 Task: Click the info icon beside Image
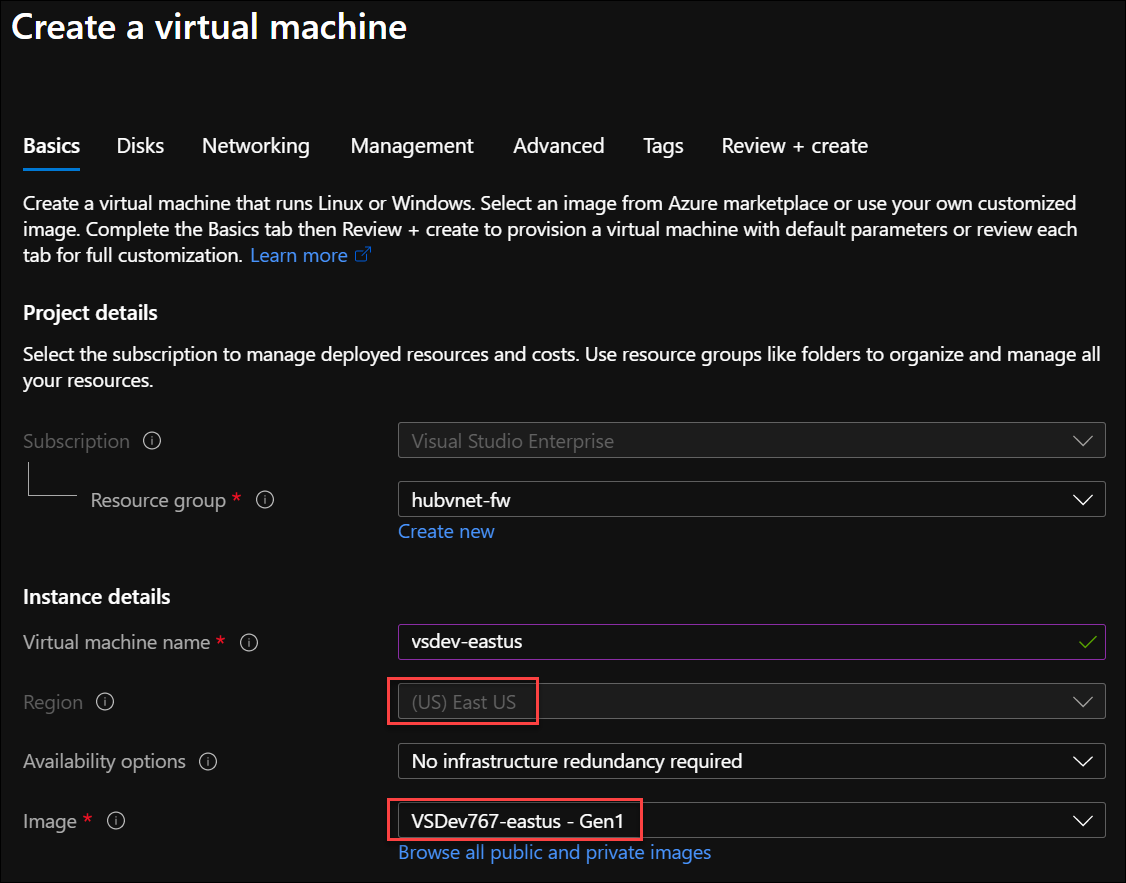click(116, 821)
